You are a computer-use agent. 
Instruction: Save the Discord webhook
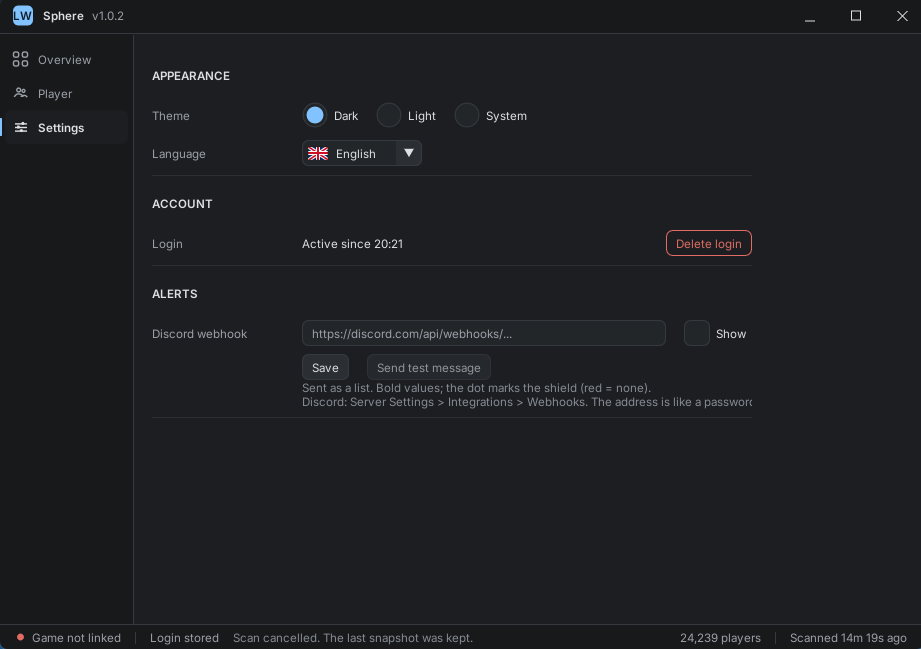(325, 367)
